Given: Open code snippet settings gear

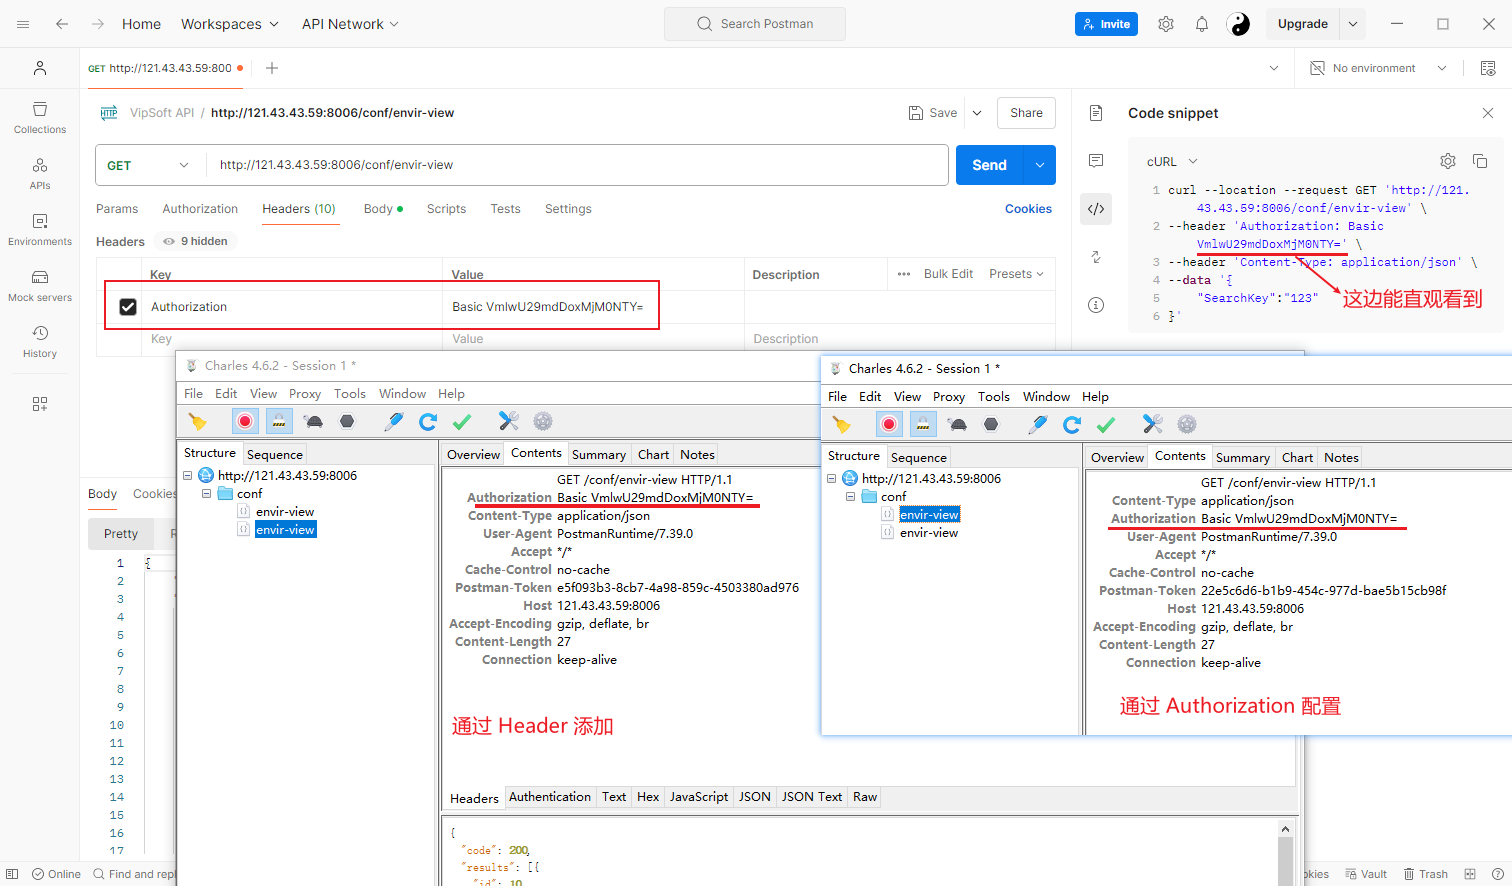Looking at the screenshot, I should coord(1448,161).
